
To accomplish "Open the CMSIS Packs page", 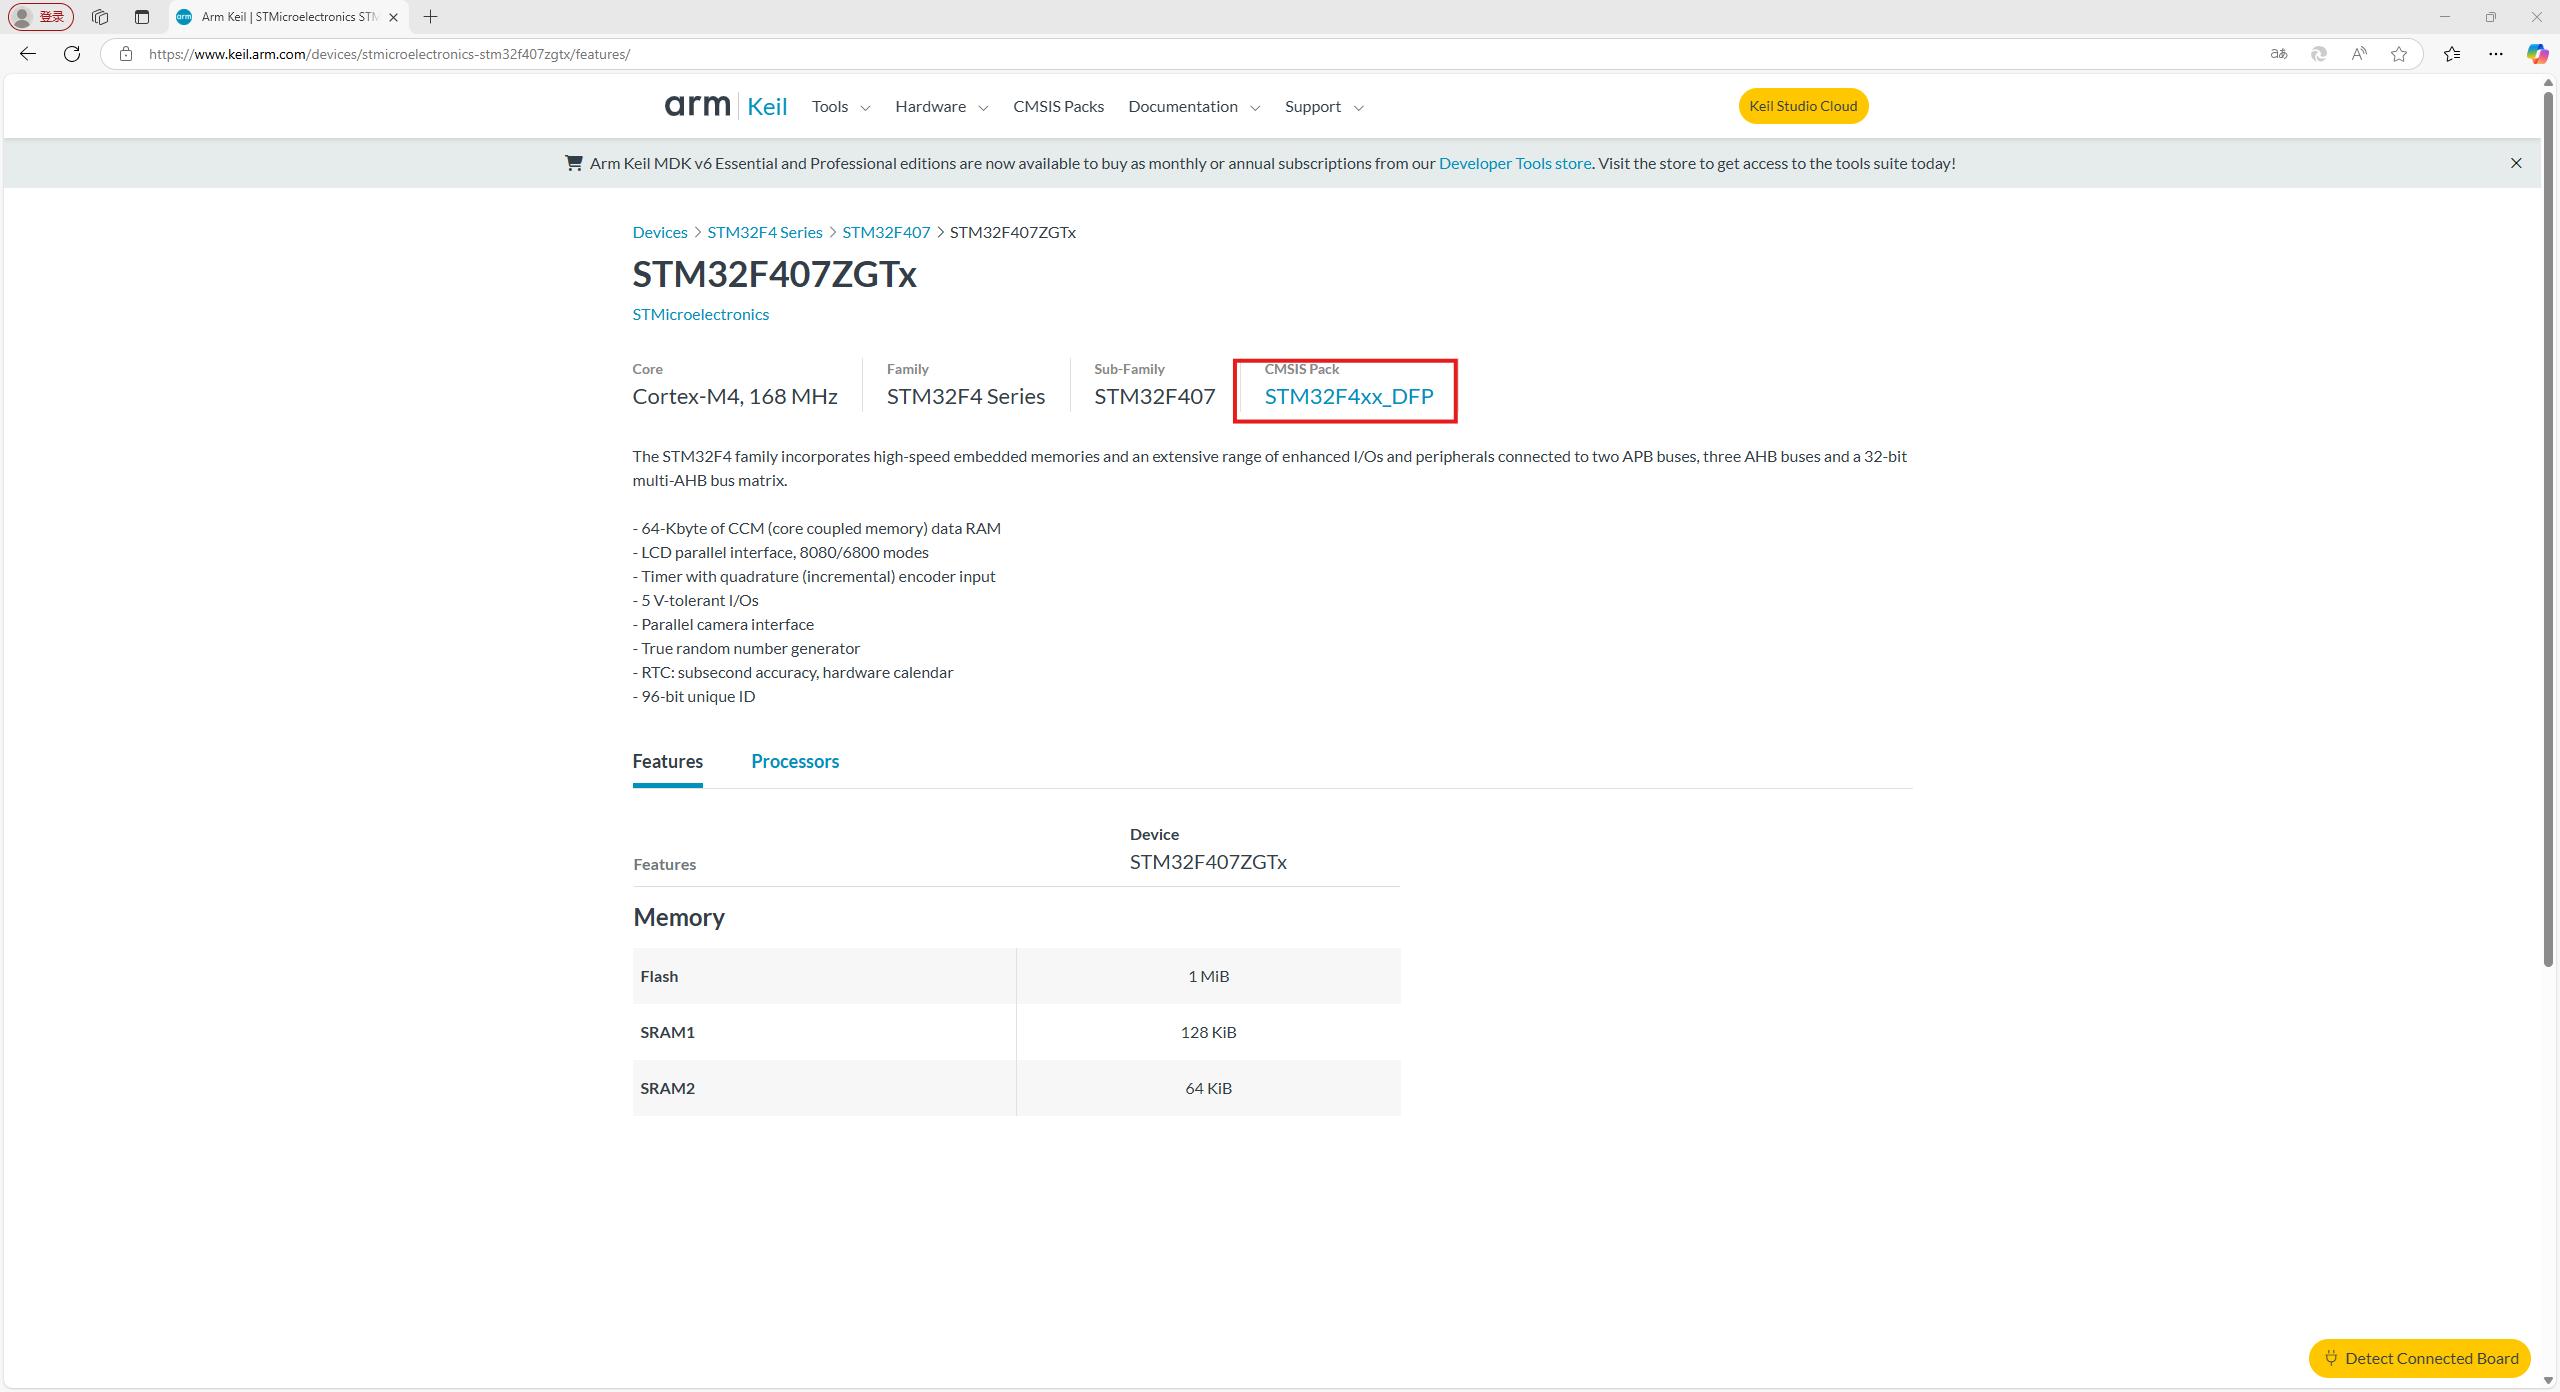I will coord(1058,107).
